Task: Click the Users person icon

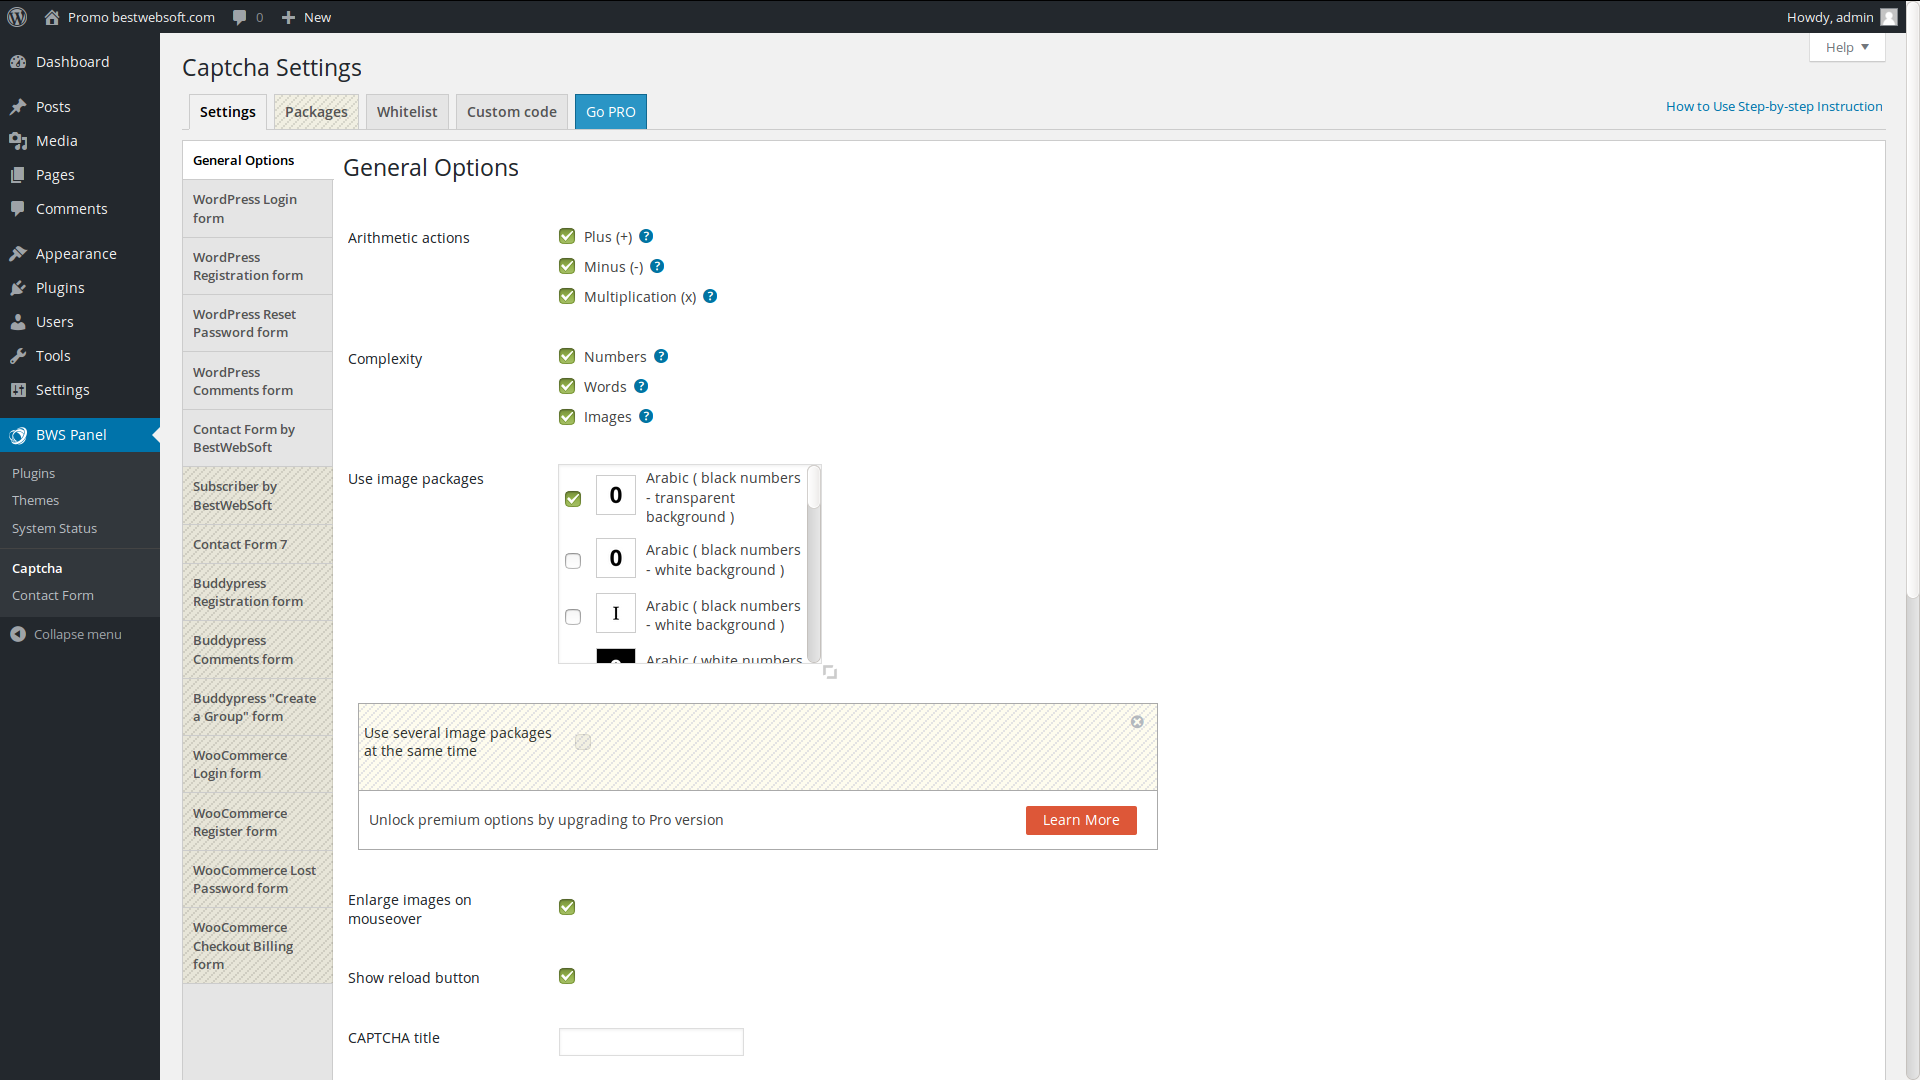Action: (18, 322)
